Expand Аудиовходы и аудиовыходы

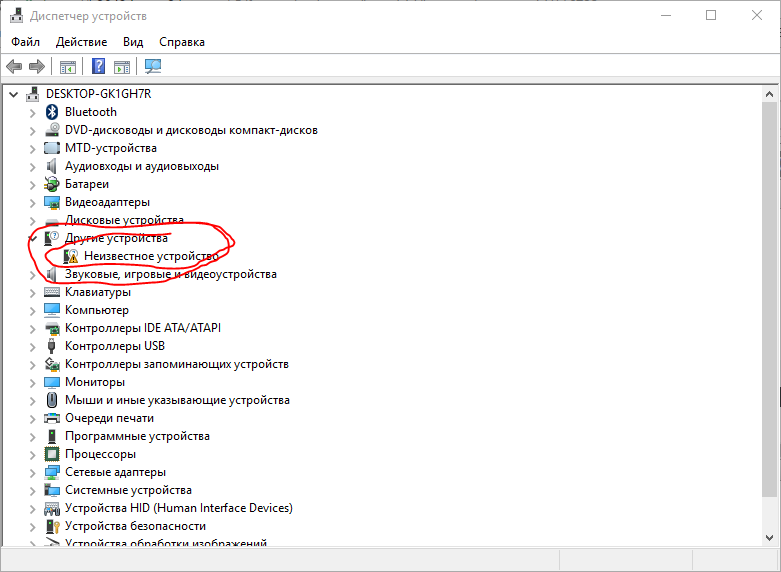[32, 167]
